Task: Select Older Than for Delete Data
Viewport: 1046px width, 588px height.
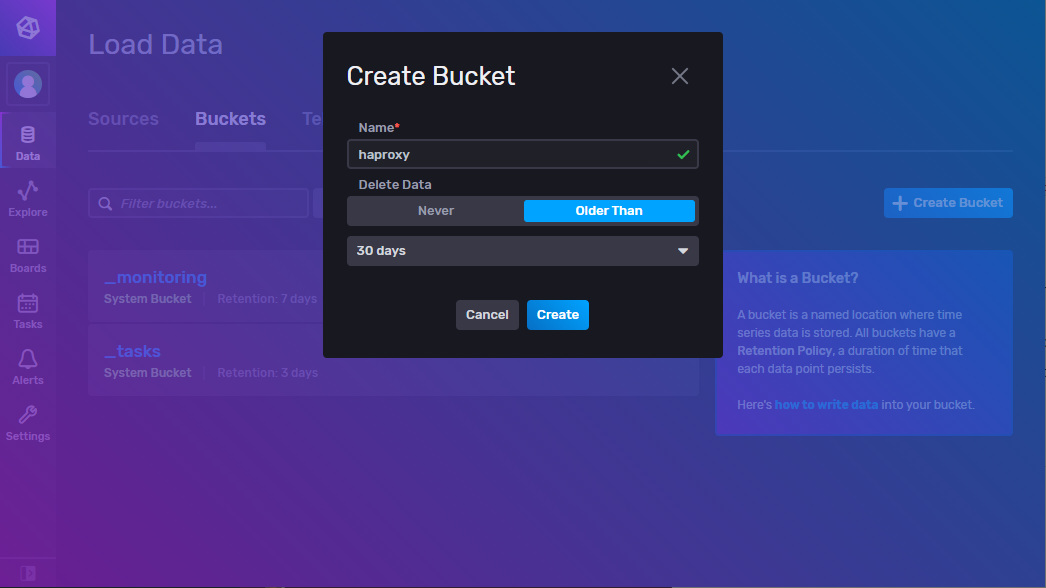Action: coord(609,211)
